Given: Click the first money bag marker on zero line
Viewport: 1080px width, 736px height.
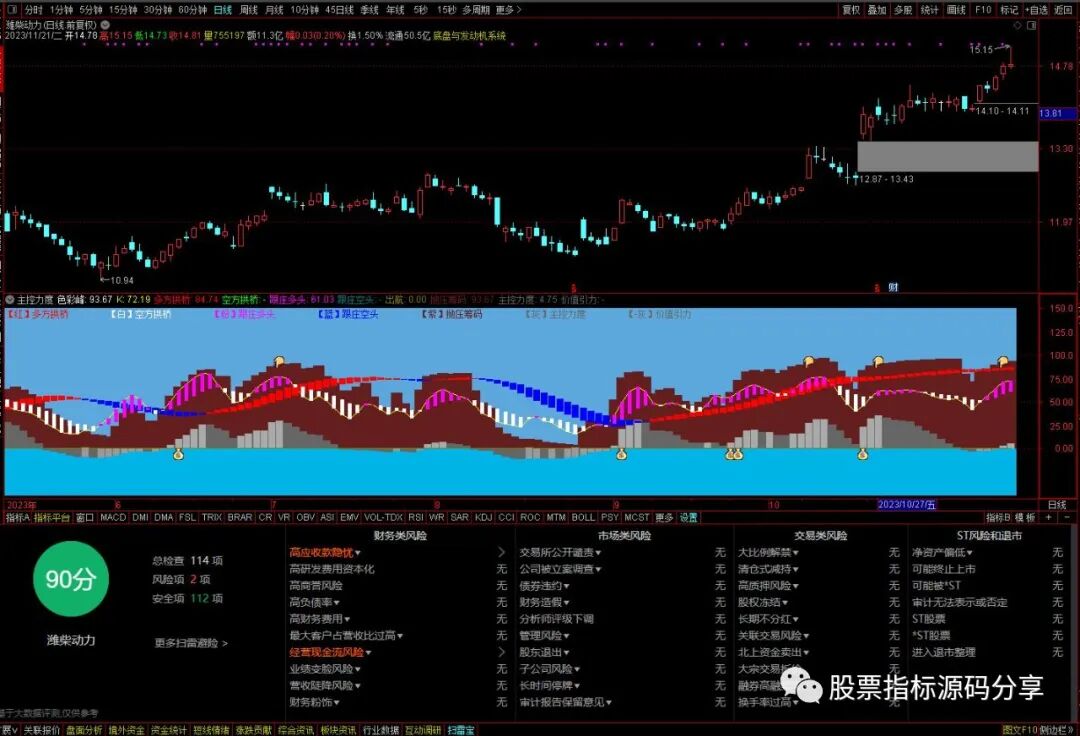Looking at the screenshot, I should [x=178, y=454].
